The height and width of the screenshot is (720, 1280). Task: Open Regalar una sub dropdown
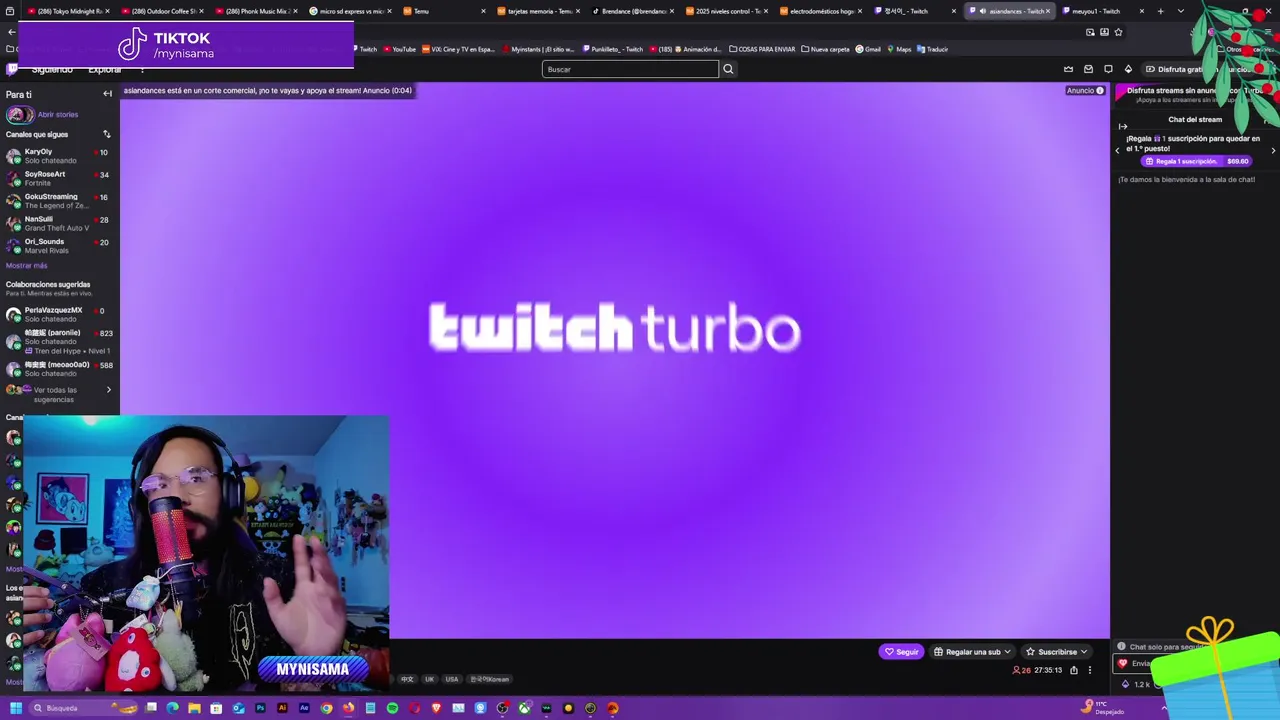coord(972,652)
